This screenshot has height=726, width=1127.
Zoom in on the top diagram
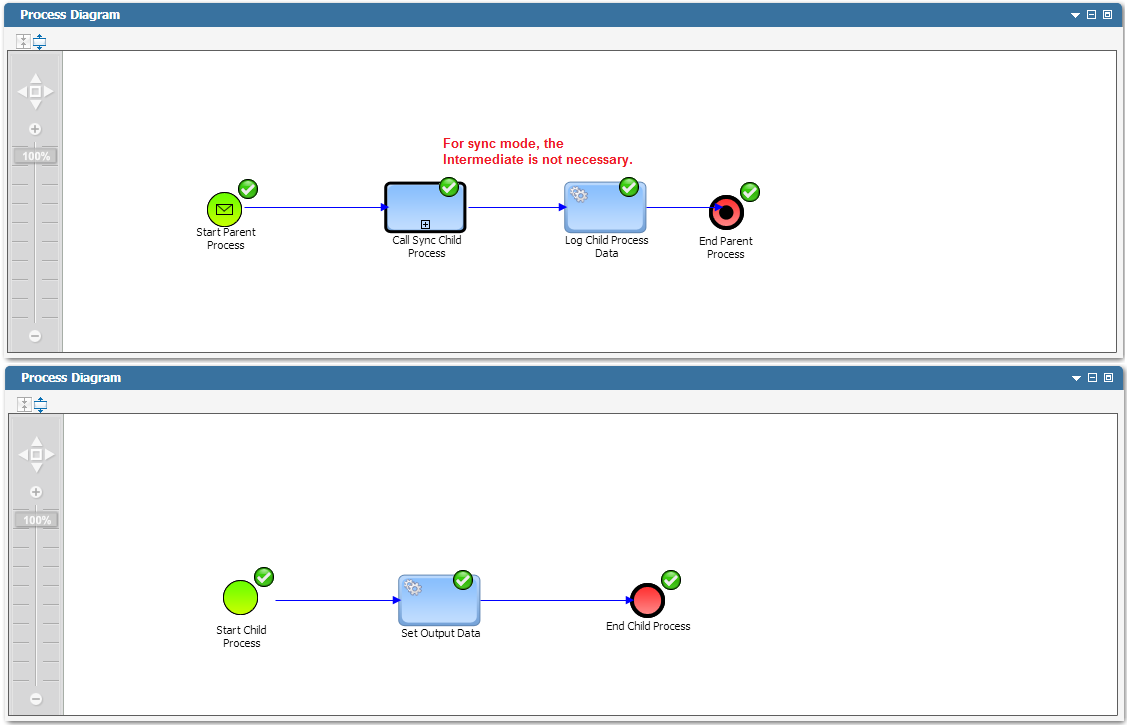click(34, 129)
